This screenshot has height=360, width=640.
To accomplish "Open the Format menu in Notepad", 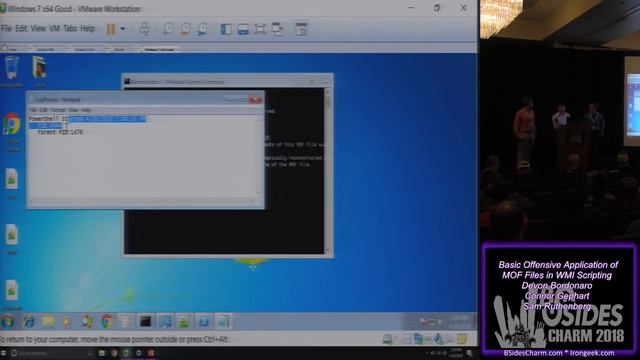I will [x=58, y=110].
